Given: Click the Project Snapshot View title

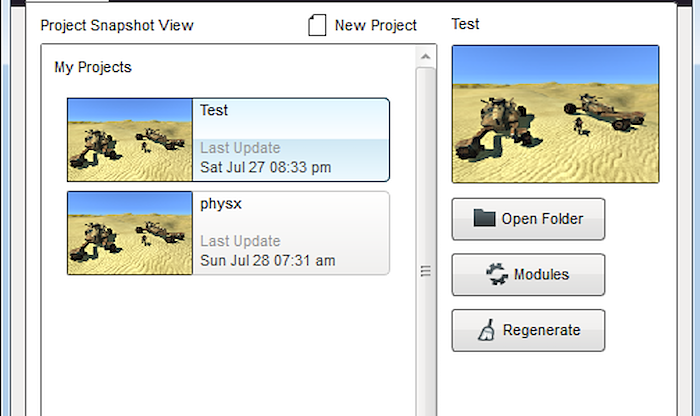Looking at the screenshot, I should coord(116,25).
